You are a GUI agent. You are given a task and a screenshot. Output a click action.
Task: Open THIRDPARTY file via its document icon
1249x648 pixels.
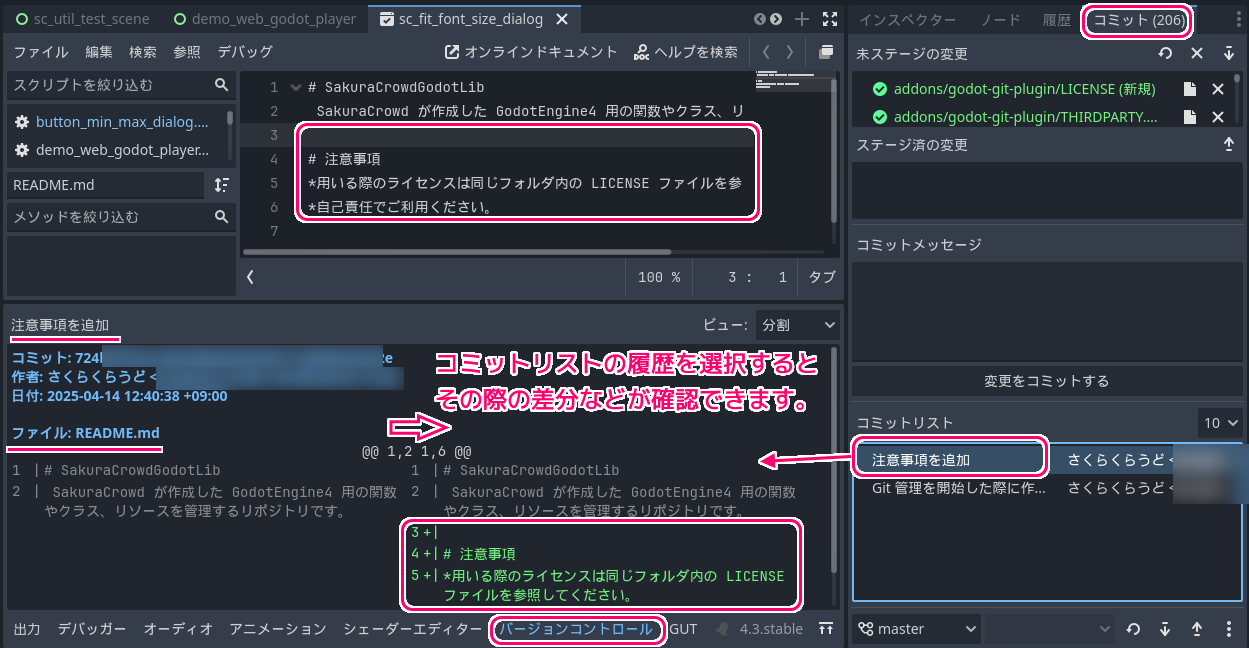(1190, 117)
